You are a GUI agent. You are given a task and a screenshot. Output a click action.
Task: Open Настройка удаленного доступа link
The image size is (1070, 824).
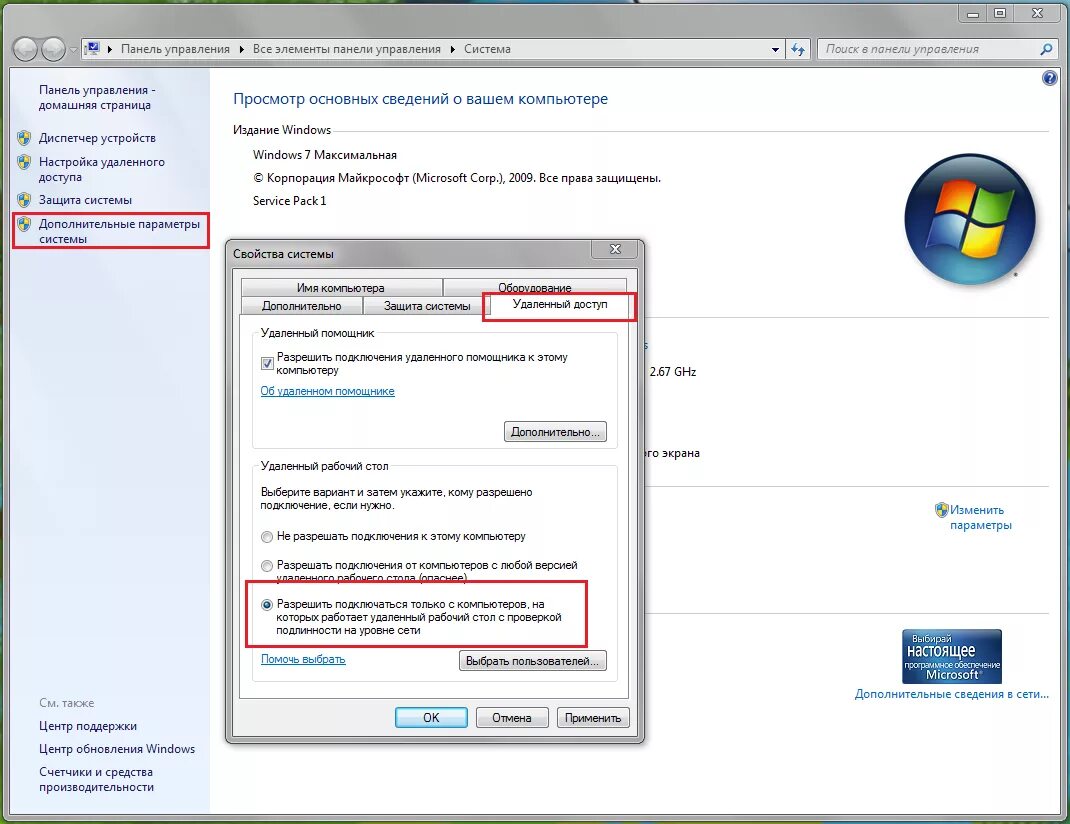click(102, 169)
